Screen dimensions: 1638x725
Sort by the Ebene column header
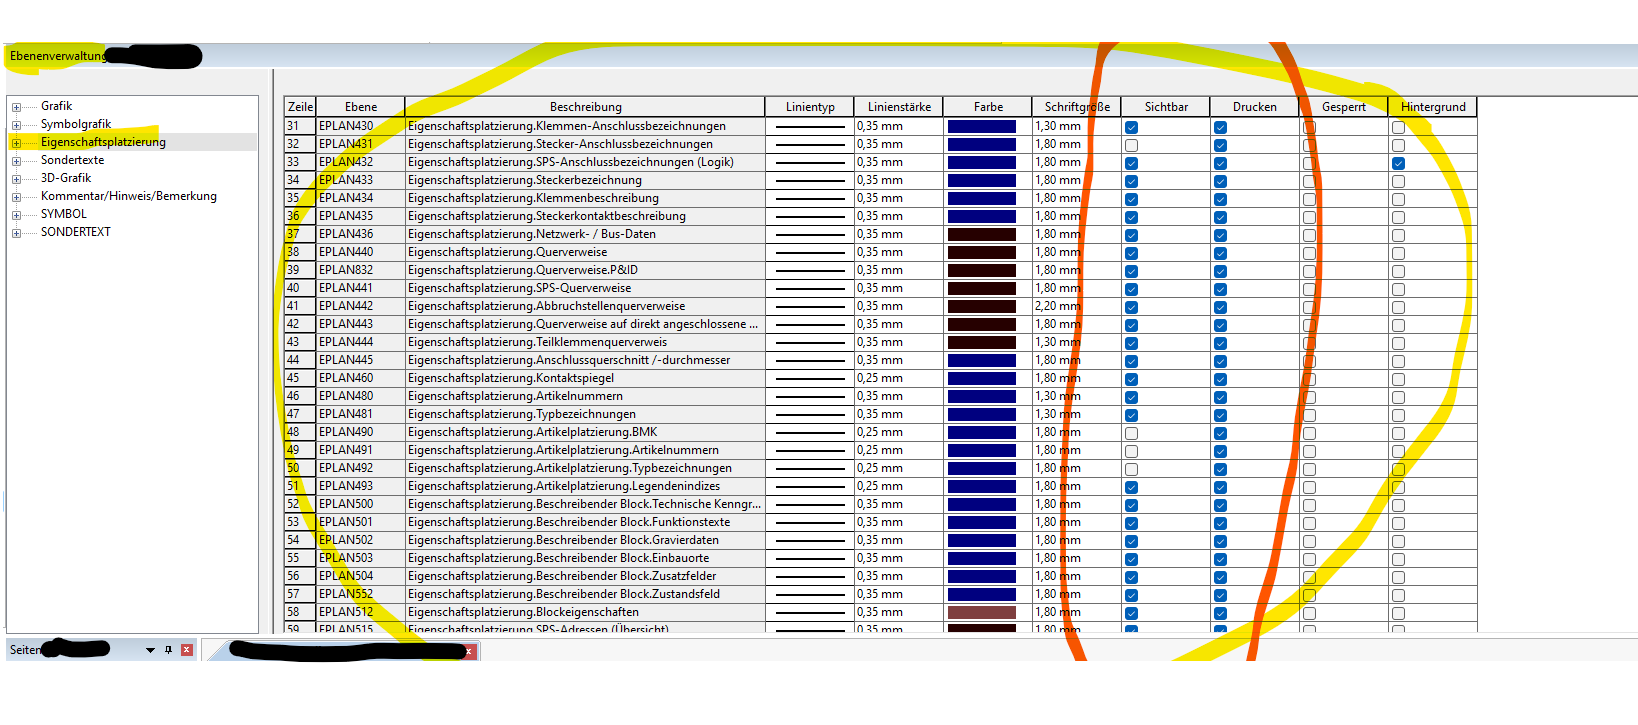coord(361,107)
